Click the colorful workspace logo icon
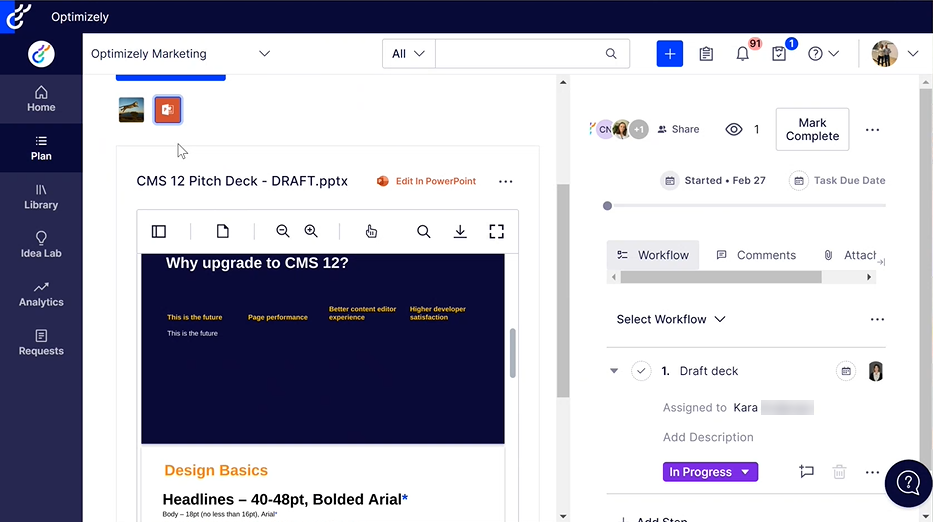The width and height of the screenshot is (933, 522). click(x=41, y=54)
